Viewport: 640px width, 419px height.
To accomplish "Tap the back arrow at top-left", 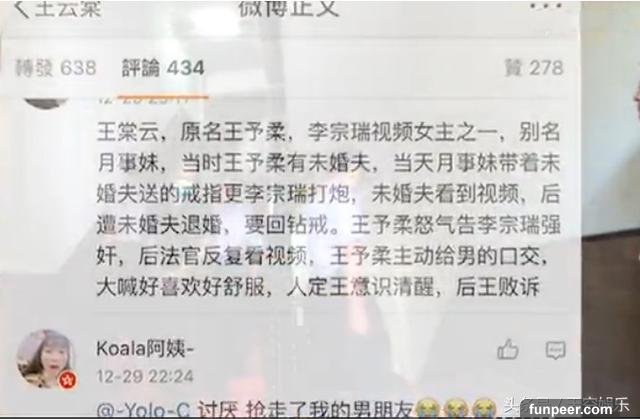I will tap(21, 9).
